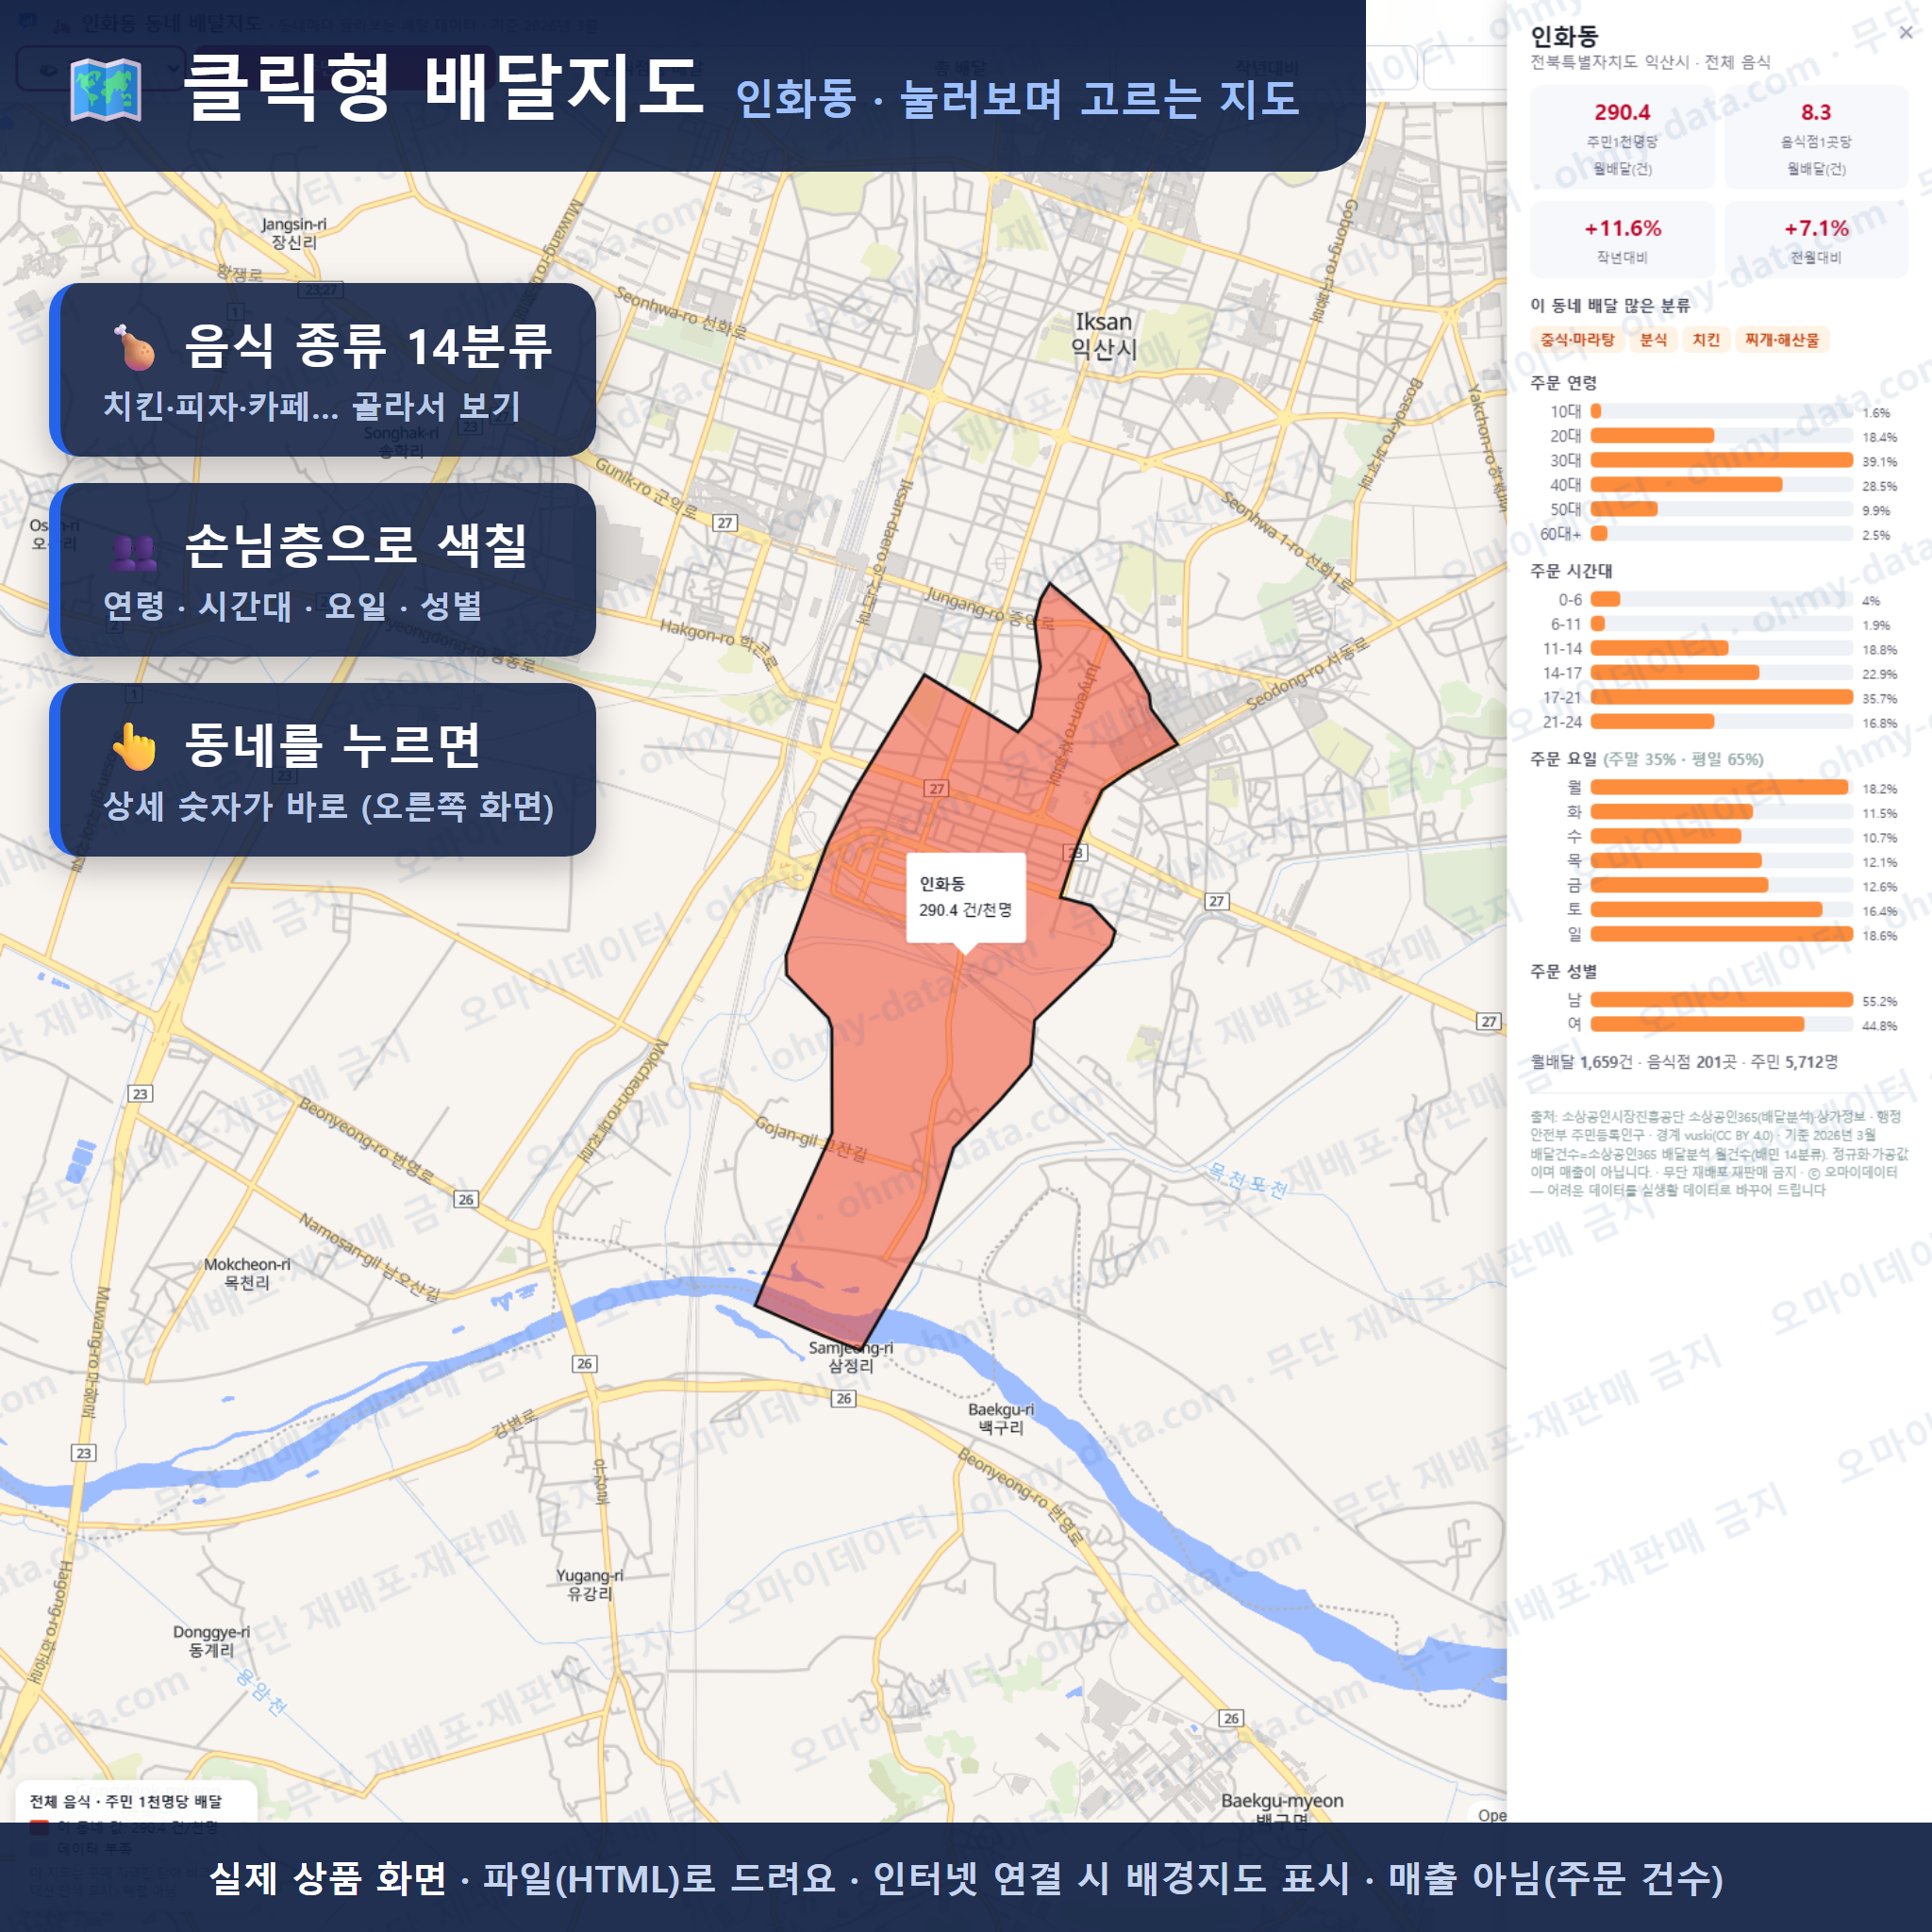The image size is (1932, 1932).
Task: Click the 여 gender bar at 44.8%
Action: [x=1697, y=1024]
